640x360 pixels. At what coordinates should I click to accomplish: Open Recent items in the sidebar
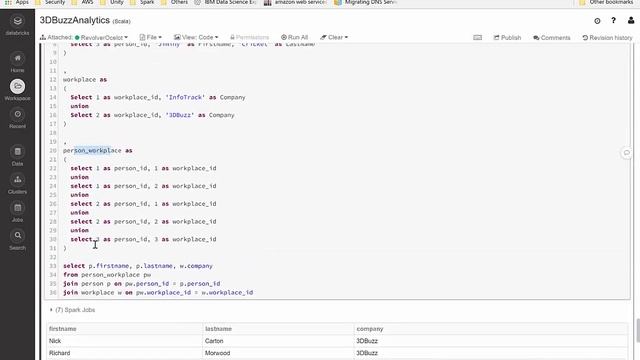pyautogui.click(x=17, y=118)
